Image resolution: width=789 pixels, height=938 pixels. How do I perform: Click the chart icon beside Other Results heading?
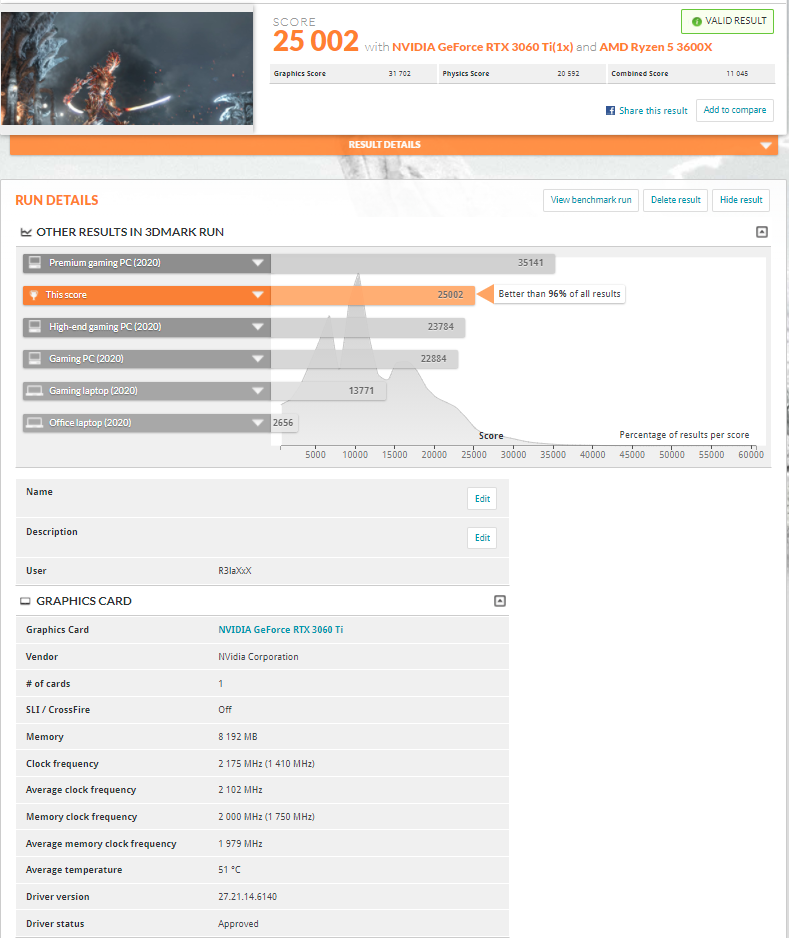click(x=26, y=232)
